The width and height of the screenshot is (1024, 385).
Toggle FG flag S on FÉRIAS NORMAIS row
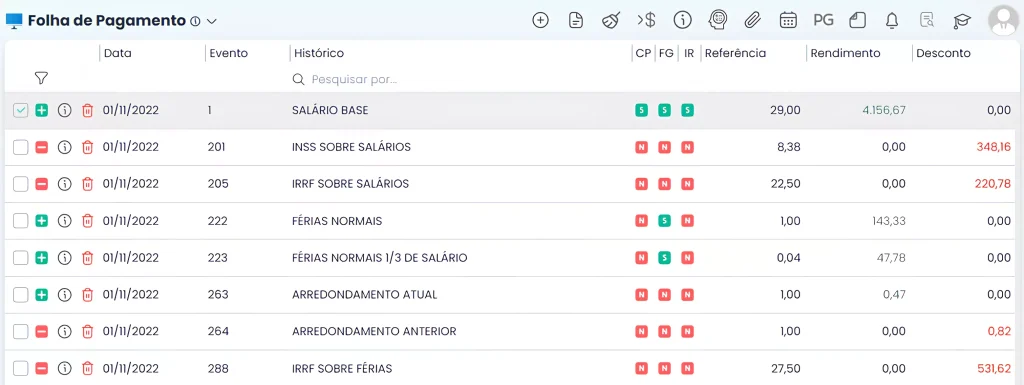(x=664, y=221)
